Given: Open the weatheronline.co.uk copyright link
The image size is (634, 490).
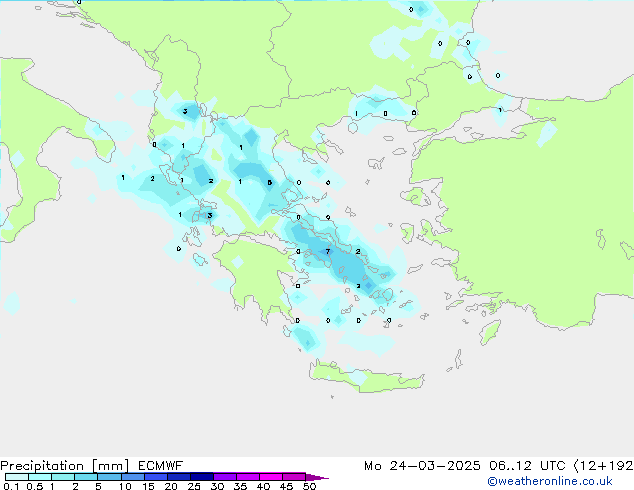Looking at the screenshot, I should coord(550,481).
